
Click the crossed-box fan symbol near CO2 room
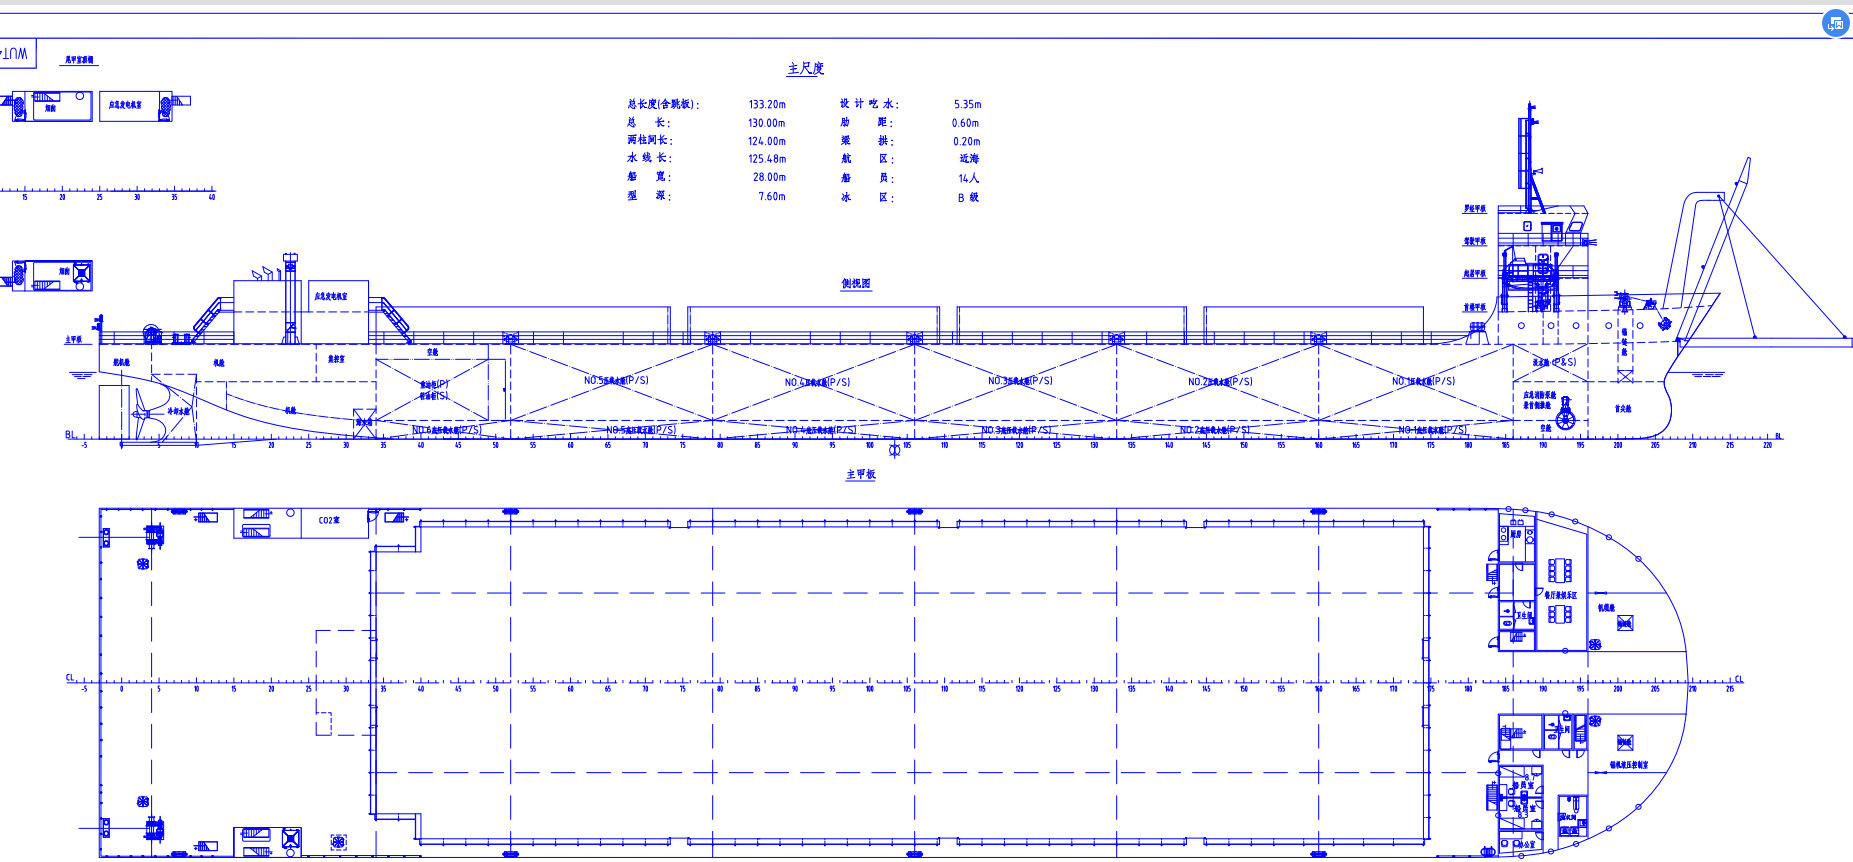291,838
